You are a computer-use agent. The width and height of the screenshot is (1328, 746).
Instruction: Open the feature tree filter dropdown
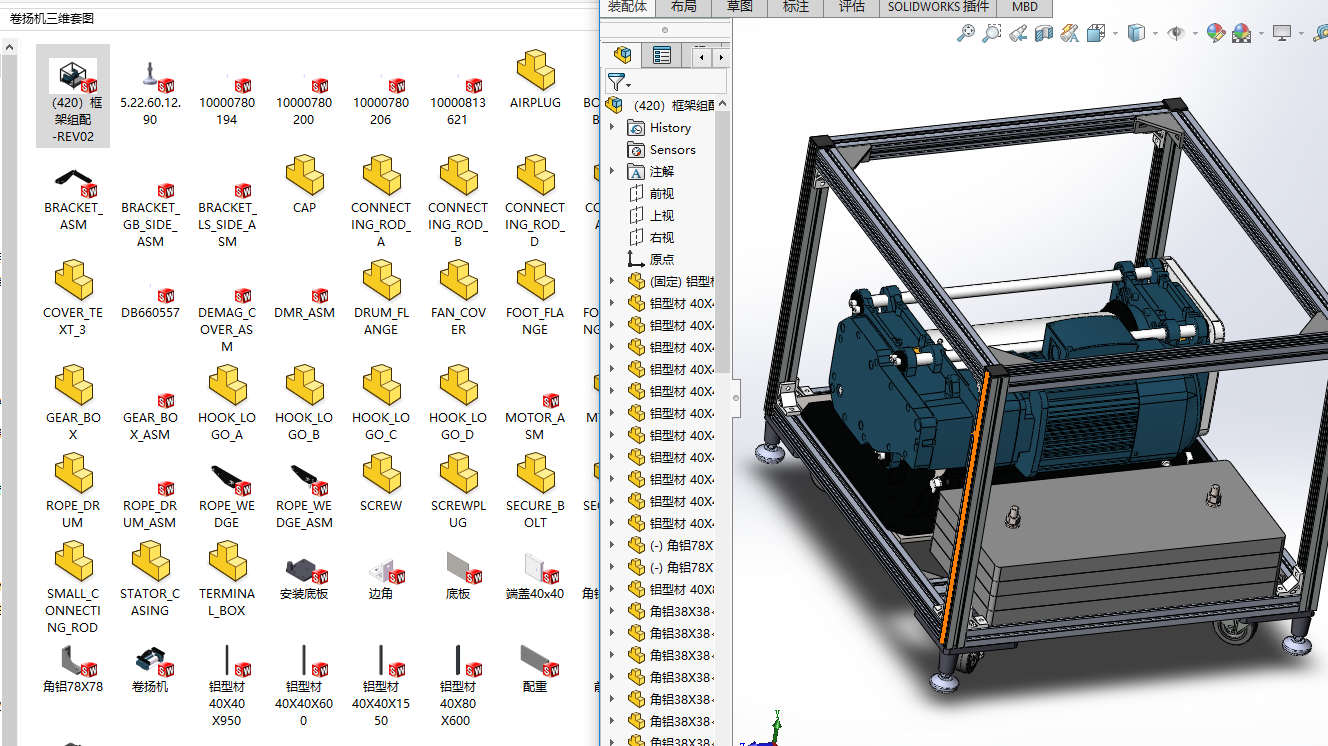point(619,83)
